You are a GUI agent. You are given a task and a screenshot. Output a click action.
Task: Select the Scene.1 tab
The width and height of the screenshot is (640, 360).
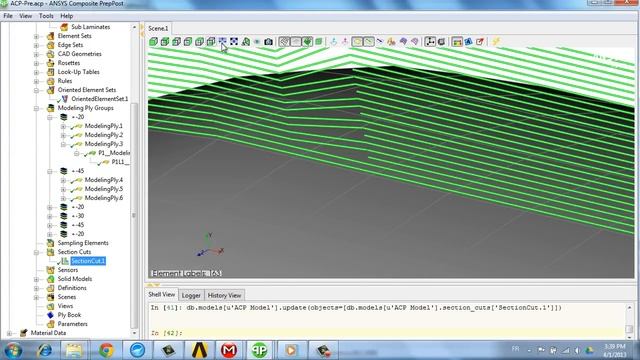point(158,28)
